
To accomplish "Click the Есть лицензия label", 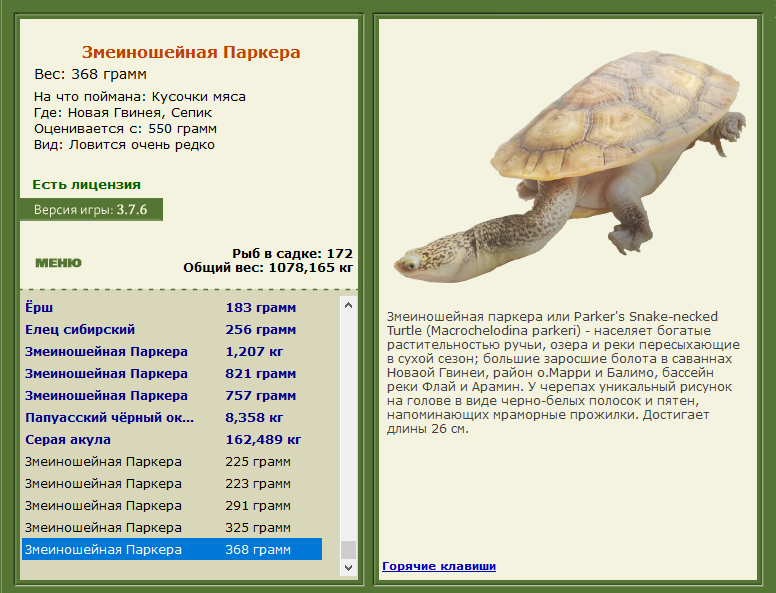I will tap(87, 185).
